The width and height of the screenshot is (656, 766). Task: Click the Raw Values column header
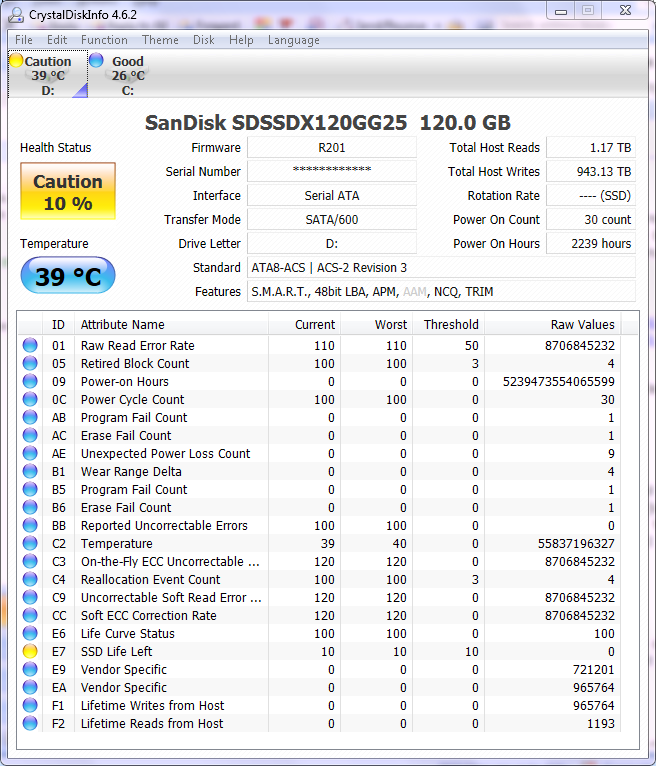[582, 325]
